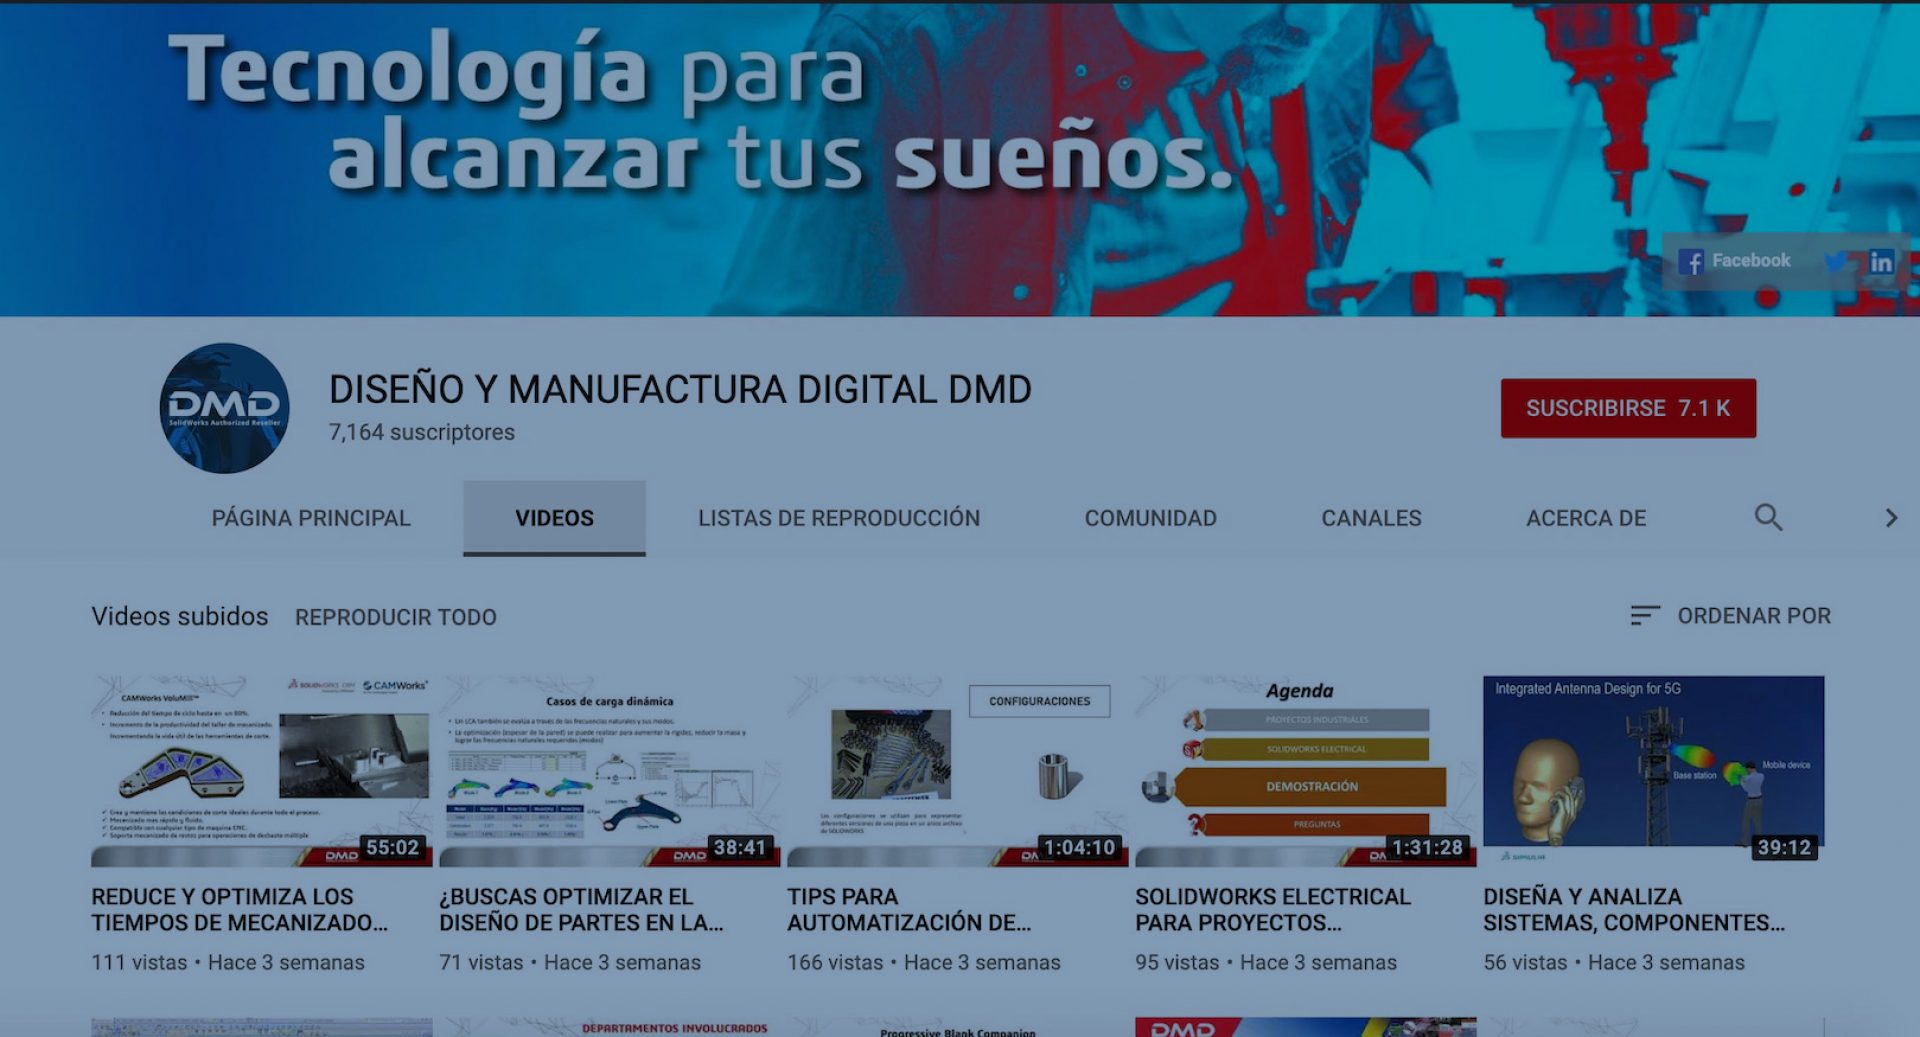Open the CANALES tab

[x=1372, y=518]
